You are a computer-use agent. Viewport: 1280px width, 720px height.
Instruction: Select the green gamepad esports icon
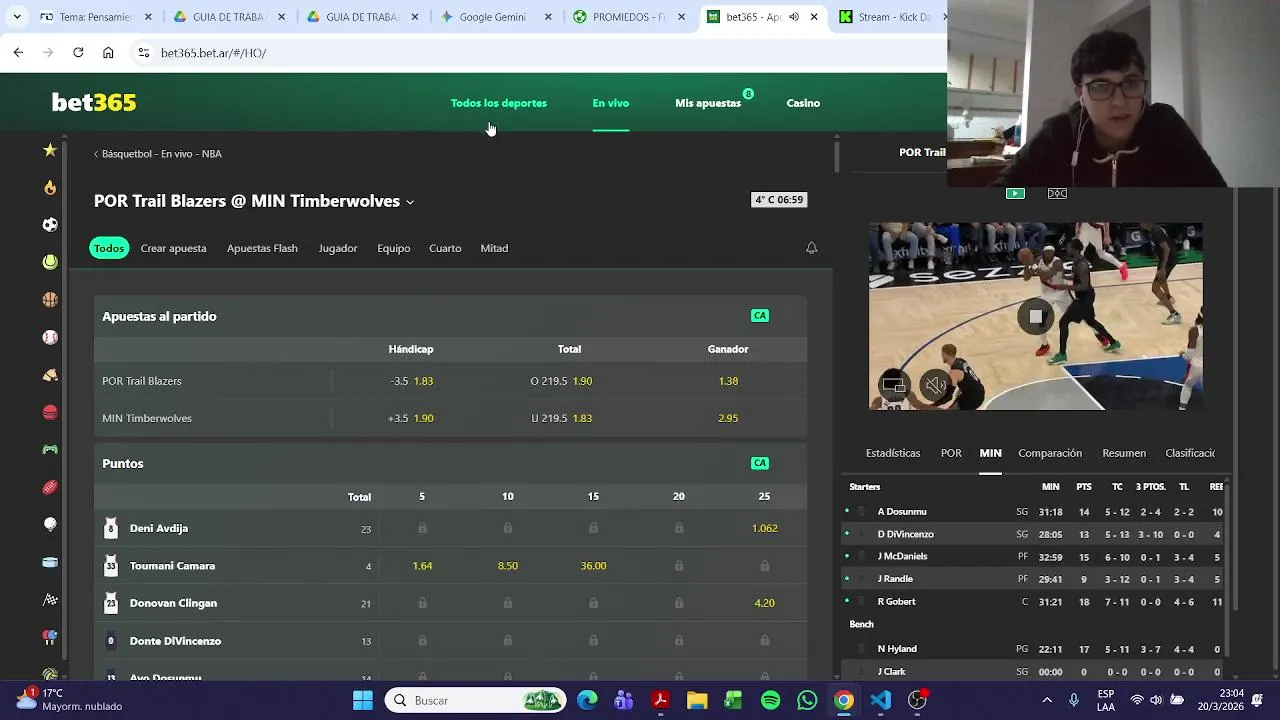pos(50,450)
